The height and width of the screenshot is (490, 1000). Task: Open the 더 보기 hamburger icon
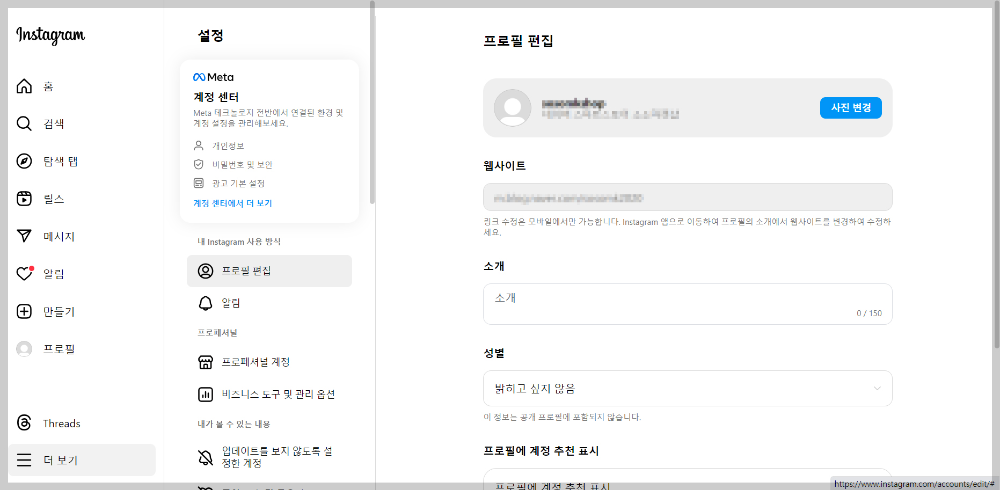pyautogui.click(x=24, y=461)
